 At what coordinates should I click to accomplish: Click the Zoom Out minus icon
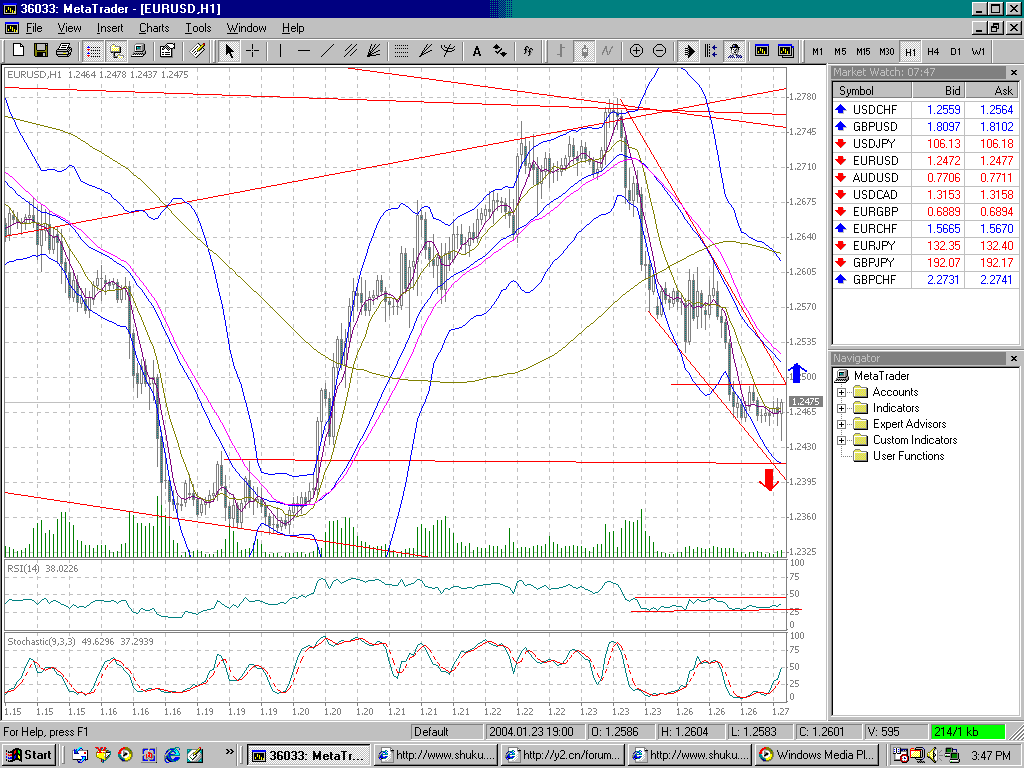click(x=660, y=50)
